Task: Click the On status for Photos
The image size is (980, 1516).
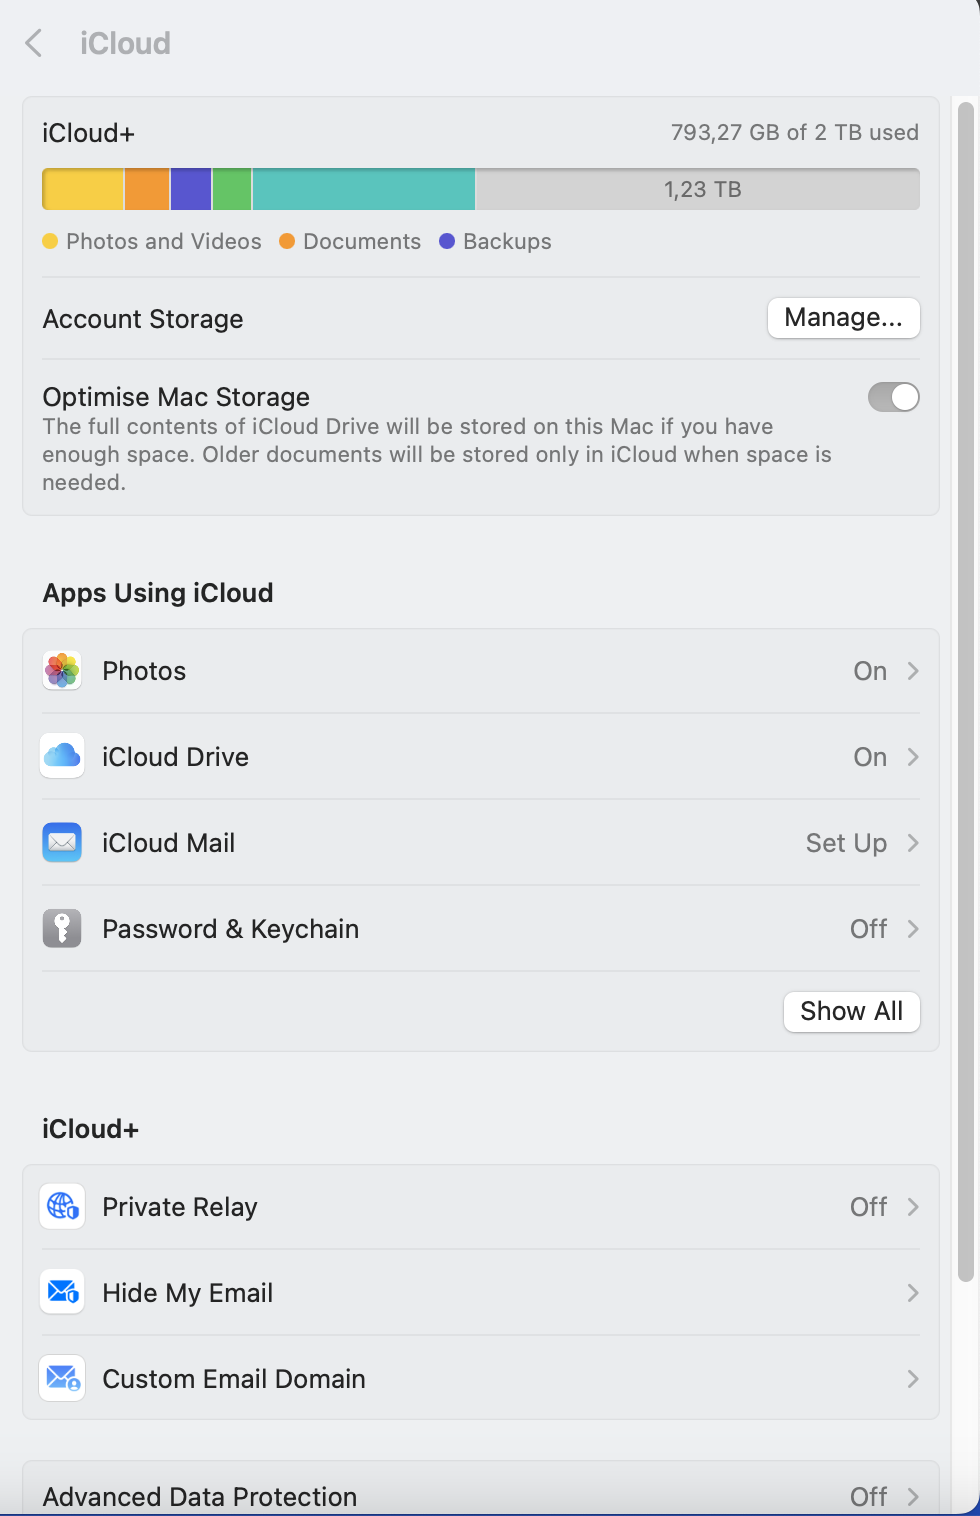Action: coord(870,671)
